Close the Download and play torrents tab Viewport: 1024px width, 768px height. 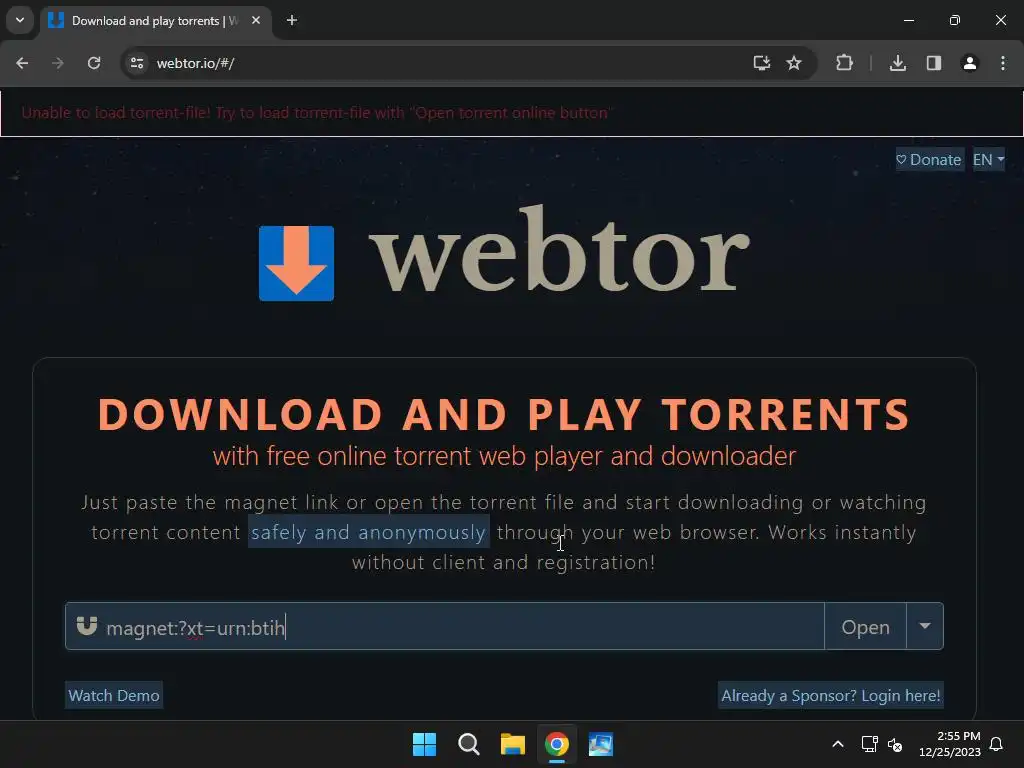pyautogui.click(x=256, y=20)
